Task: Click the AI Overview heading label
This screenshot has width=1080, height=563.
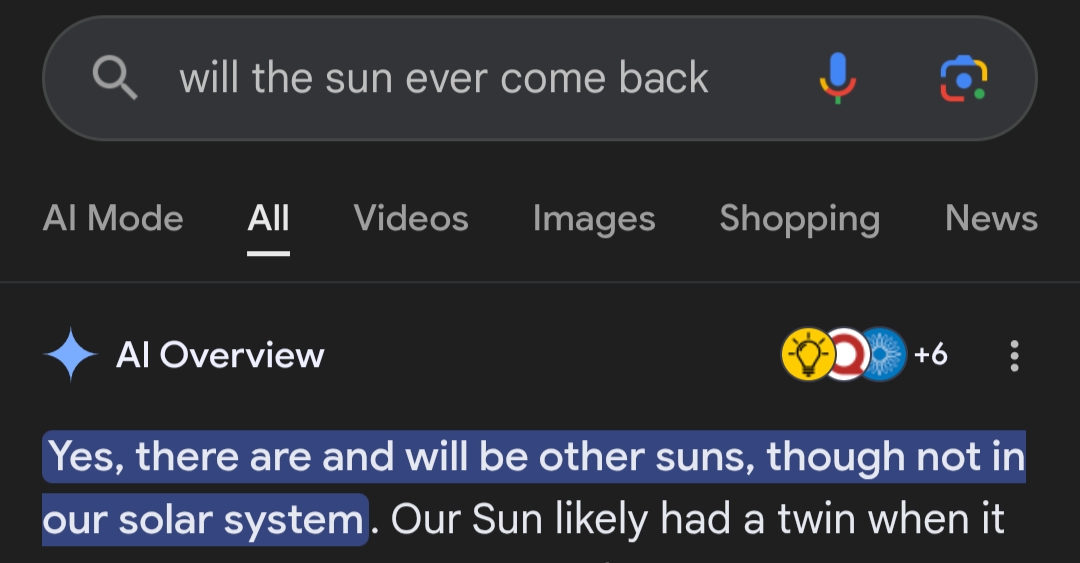Action: (220, 355)
